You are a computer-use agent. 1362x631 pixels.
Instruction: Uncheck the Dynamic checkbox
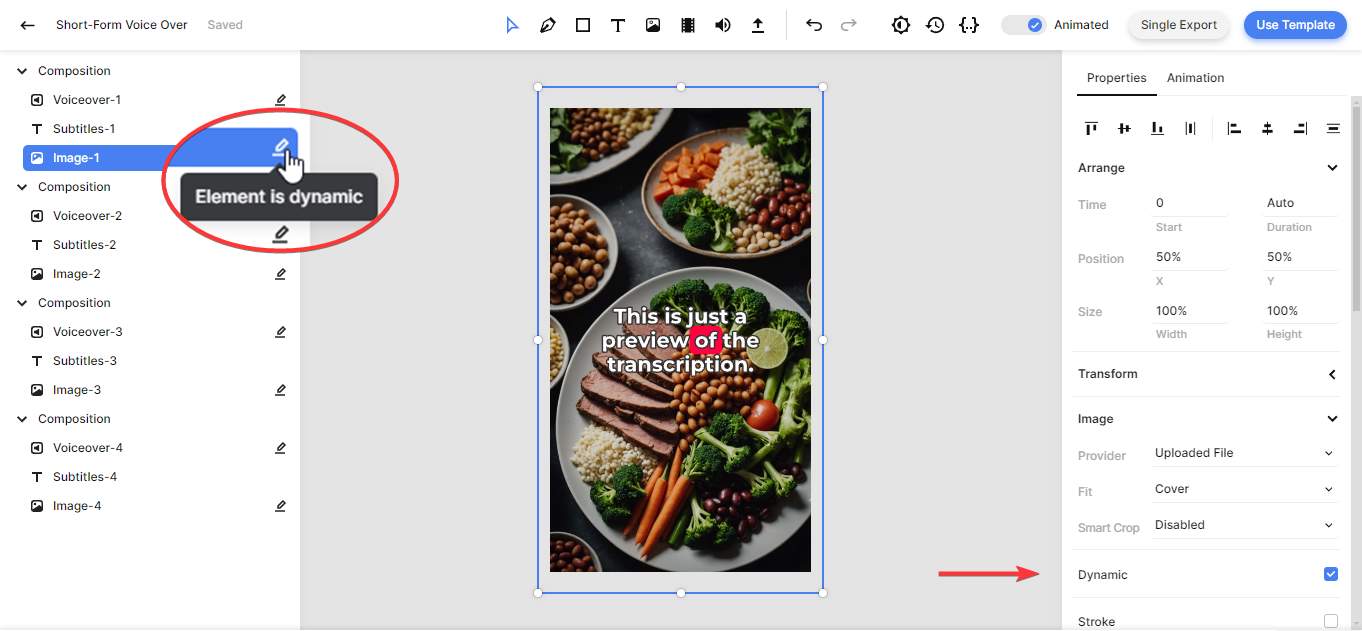tap(1331, 574)
